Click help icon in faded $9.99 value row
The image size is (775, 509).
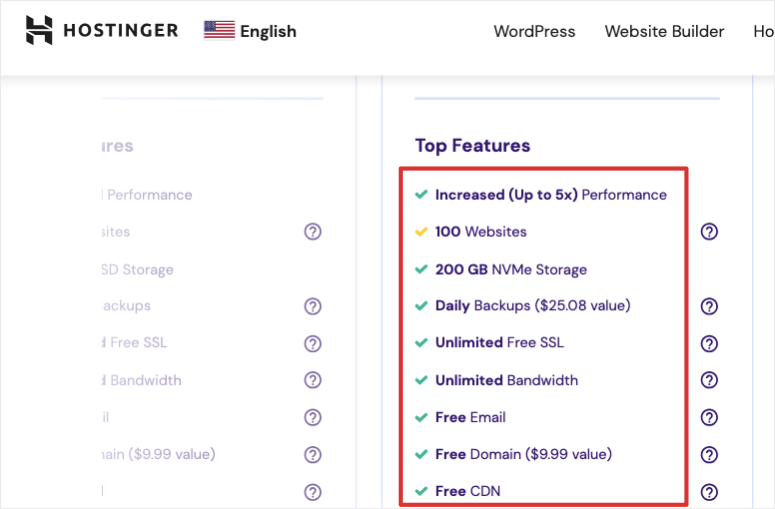313,455
